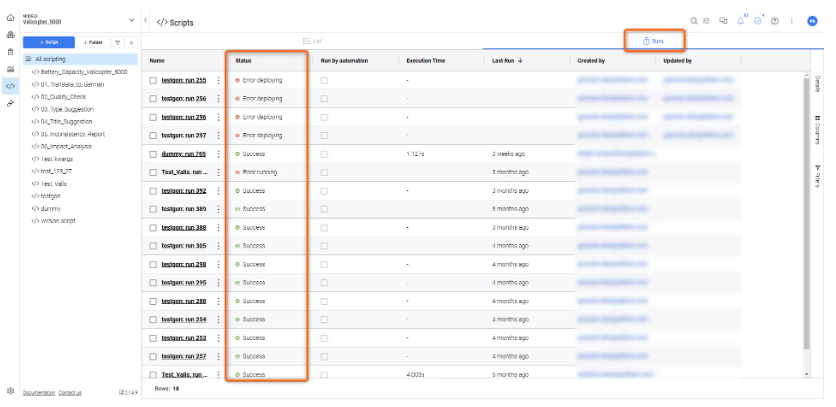Screen dimensions: 836x407
Task: Open the Details side panel
Action: [x=817, y=84]
